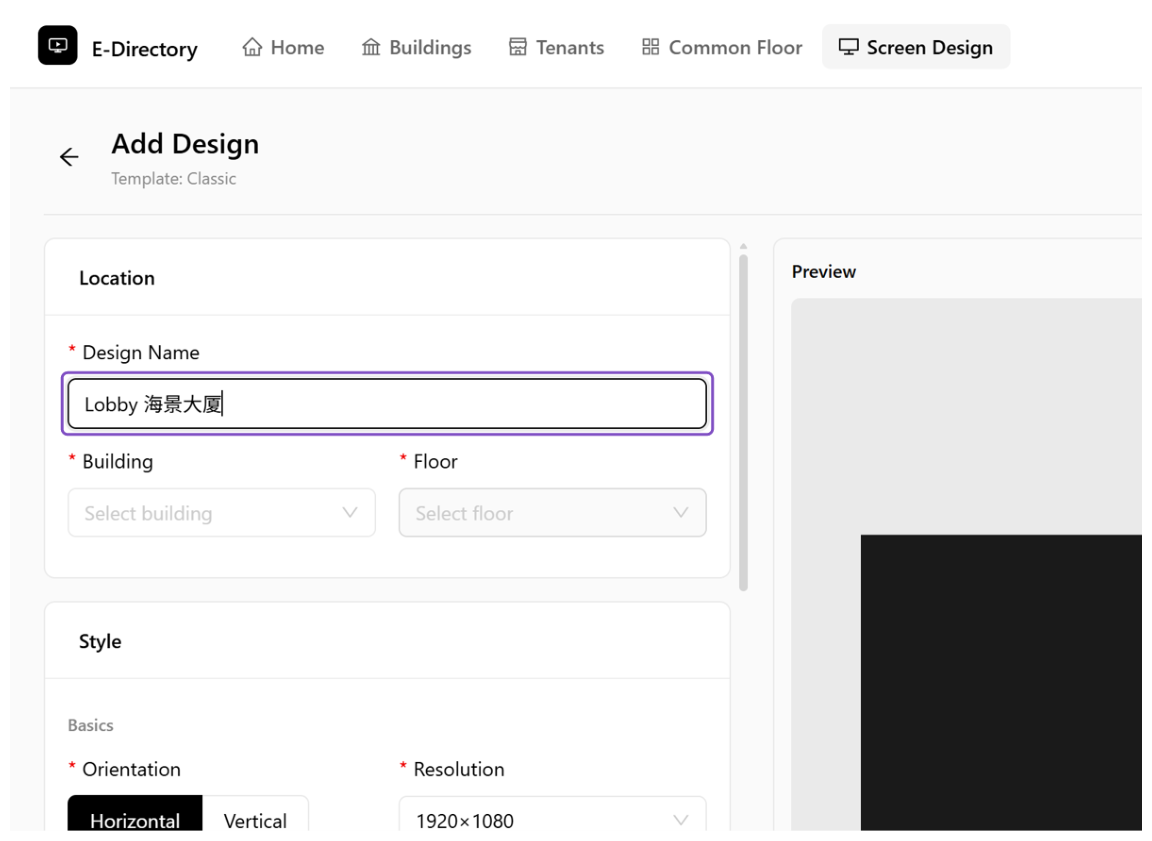Viewport: 1152px width, 841px height.
Task: Click the chevron in the Resolution box
Action: click(x=681, y=820)
